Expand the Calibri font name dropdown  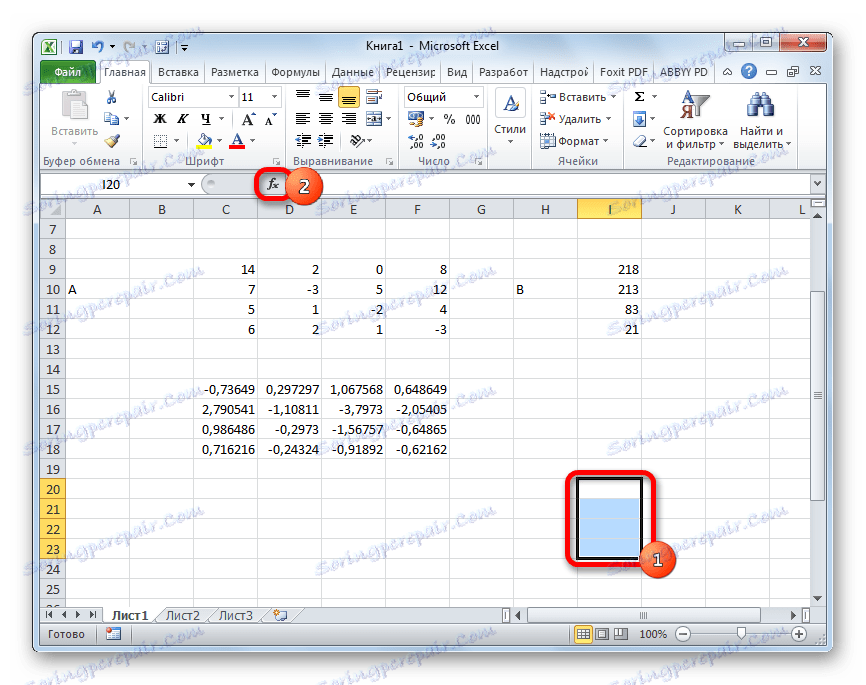tap(231, 97)
